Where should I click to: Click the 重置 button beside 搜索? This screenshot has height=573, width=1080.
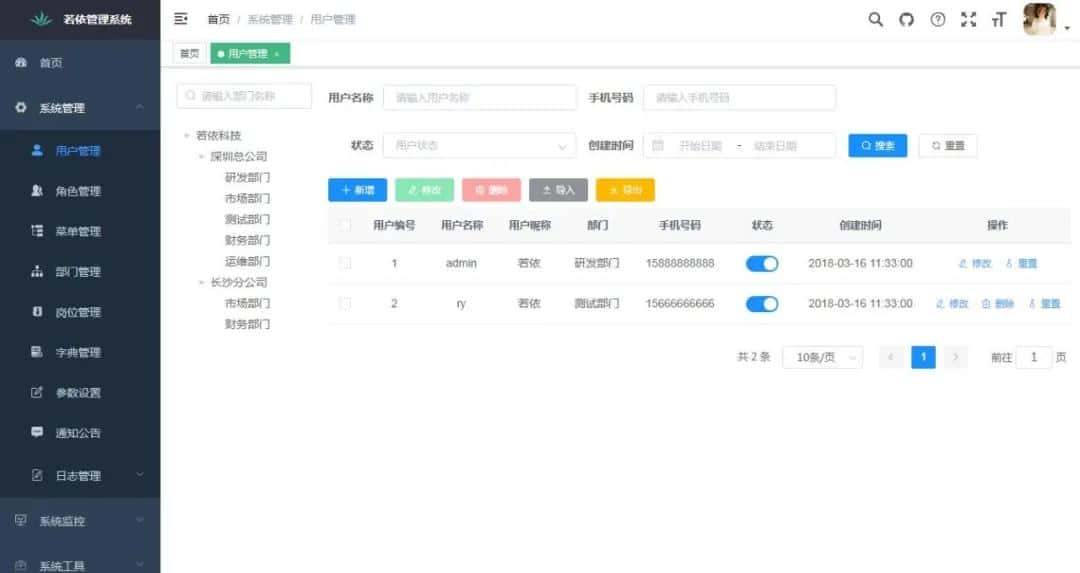click(x=948, y=145)
